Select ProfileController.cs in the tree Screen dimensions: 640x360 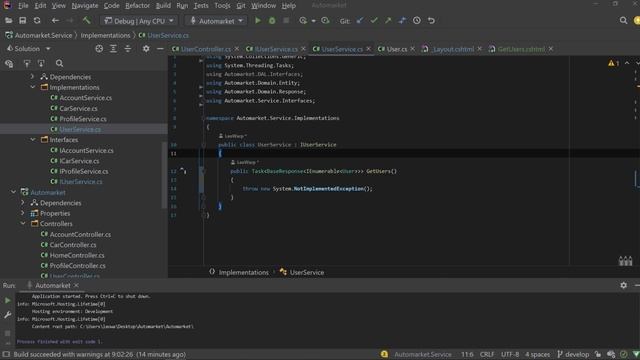click(x=78, y=266)
